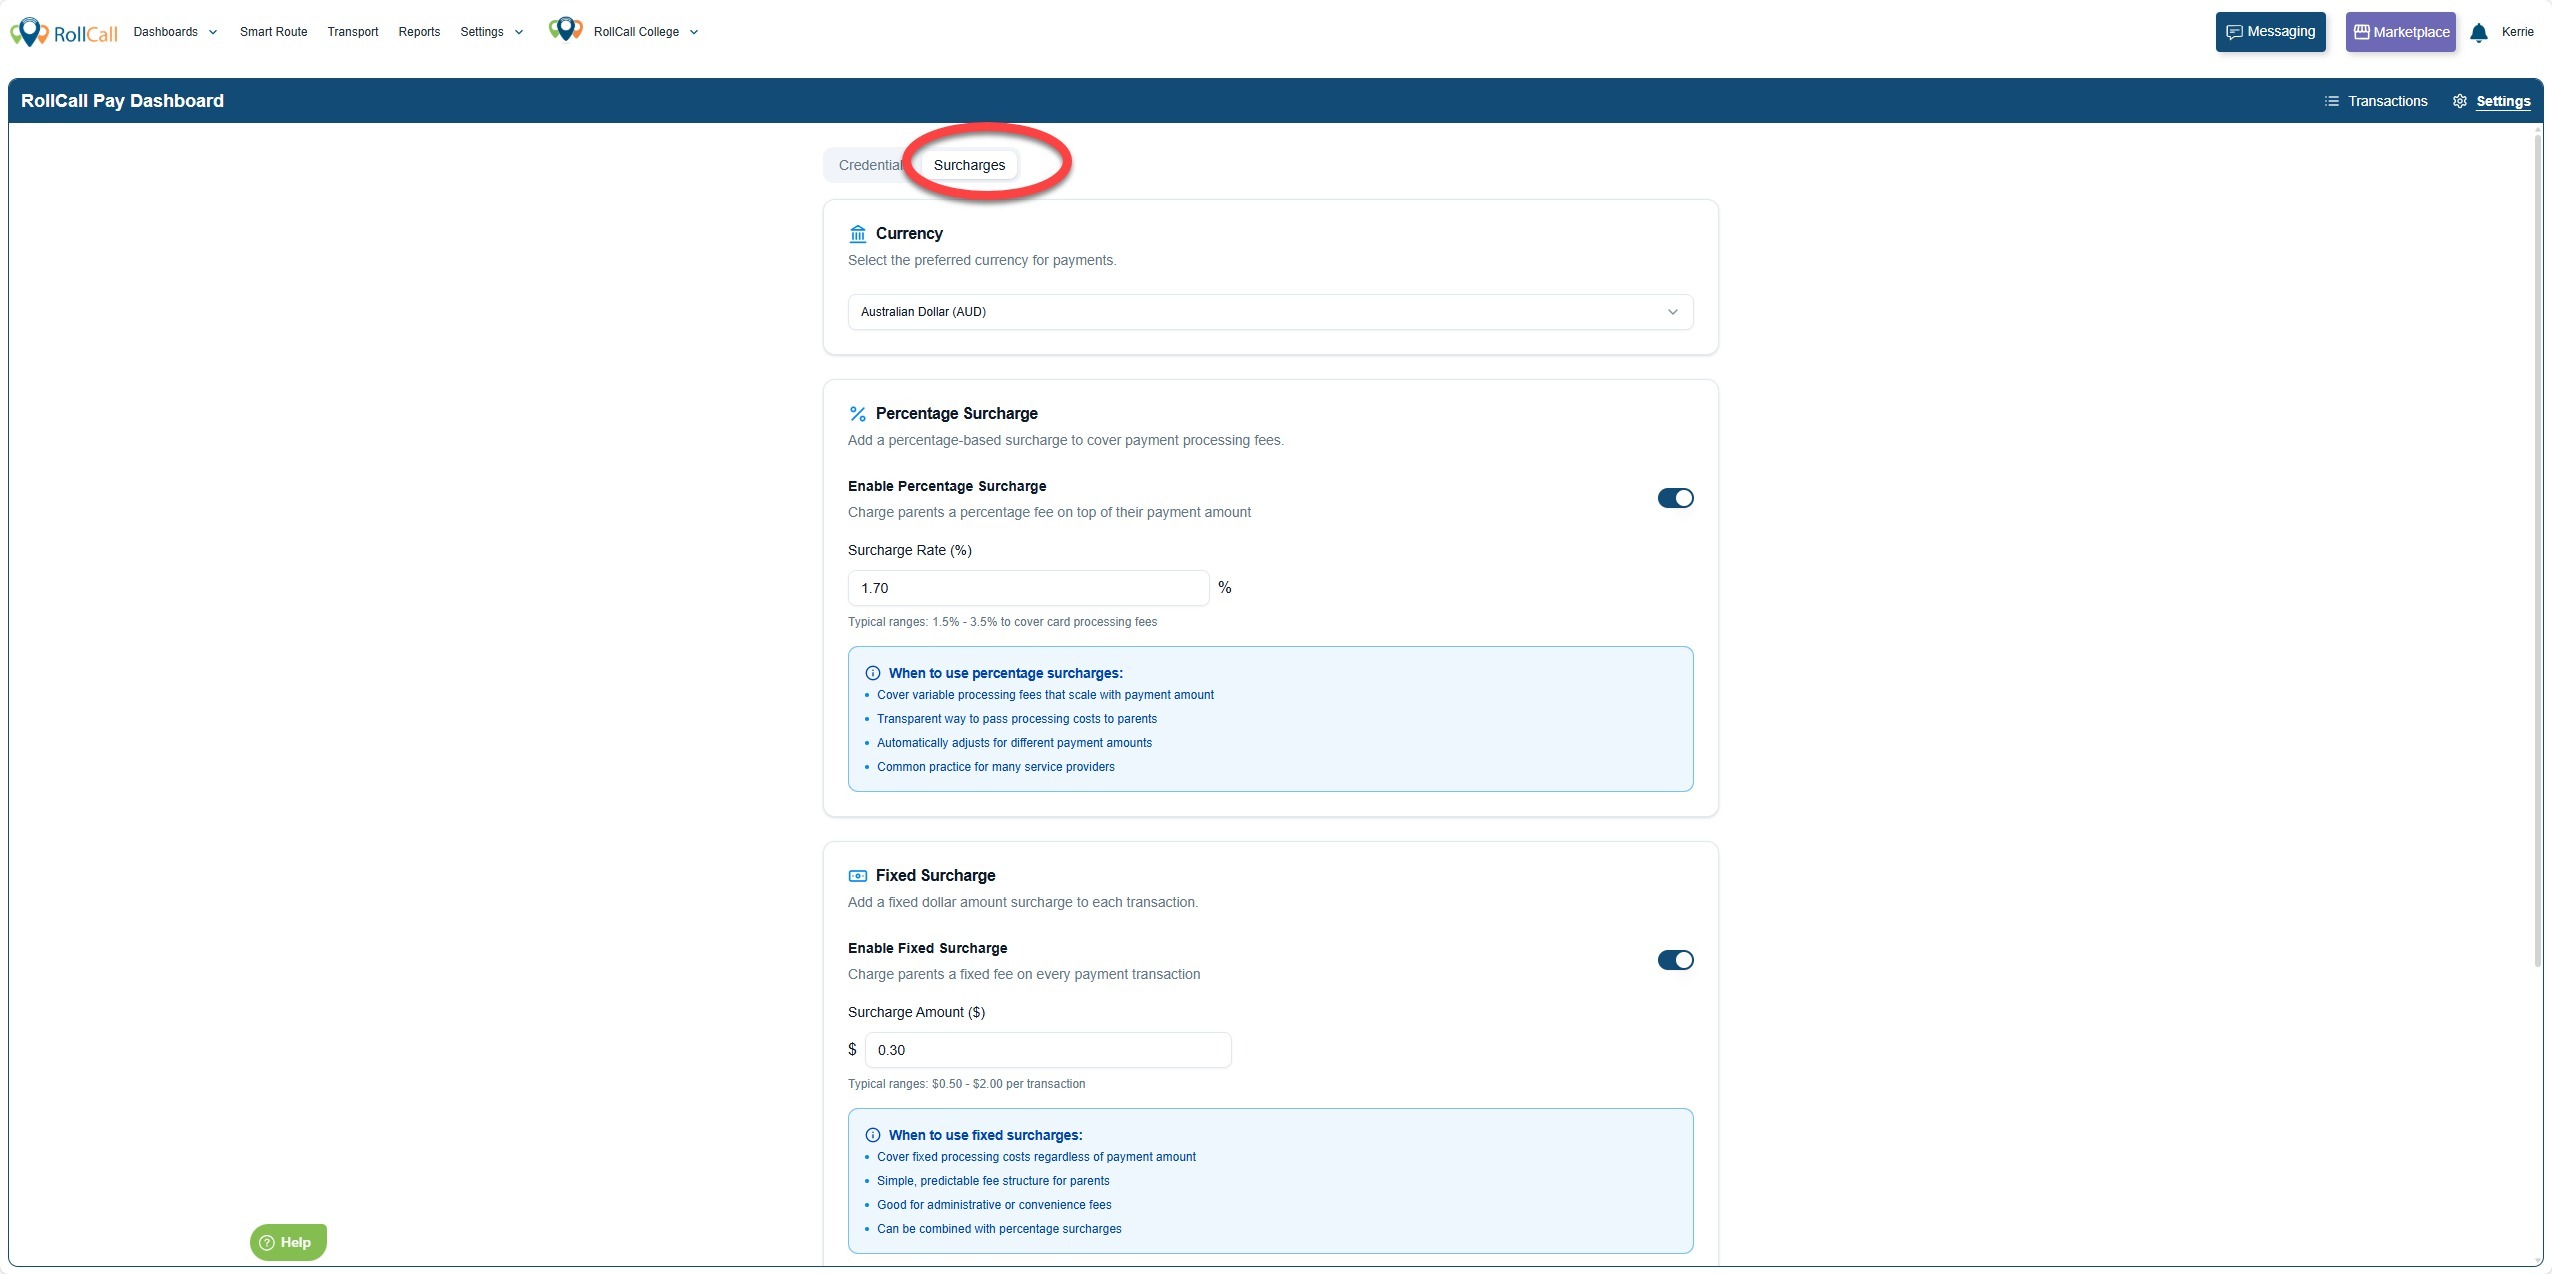Image resolution: width=2552 pixels, height=1274 pixels.
Task: Click the Percentage Surcharge percent icon
Action: [857, 414]
